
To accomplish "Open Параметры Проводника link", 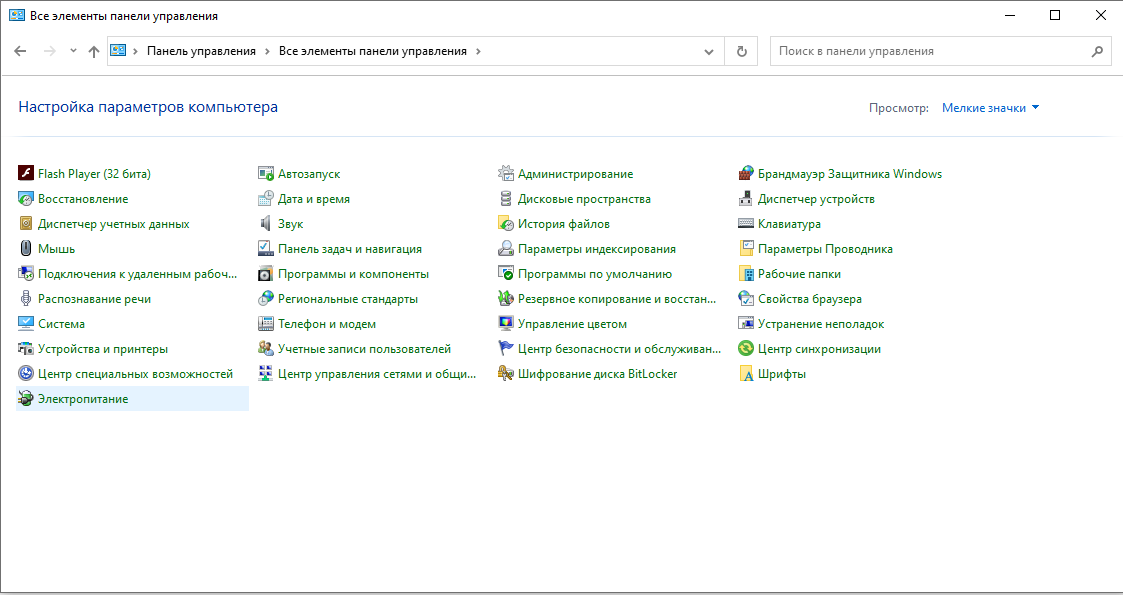I will point(825,249).
